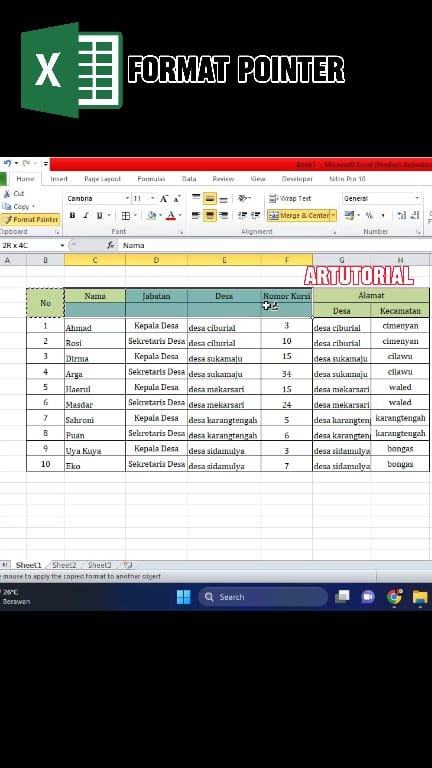Screen dimensions: 432x768
Task: Click Align Text Left icon
Action: (196, 216)
